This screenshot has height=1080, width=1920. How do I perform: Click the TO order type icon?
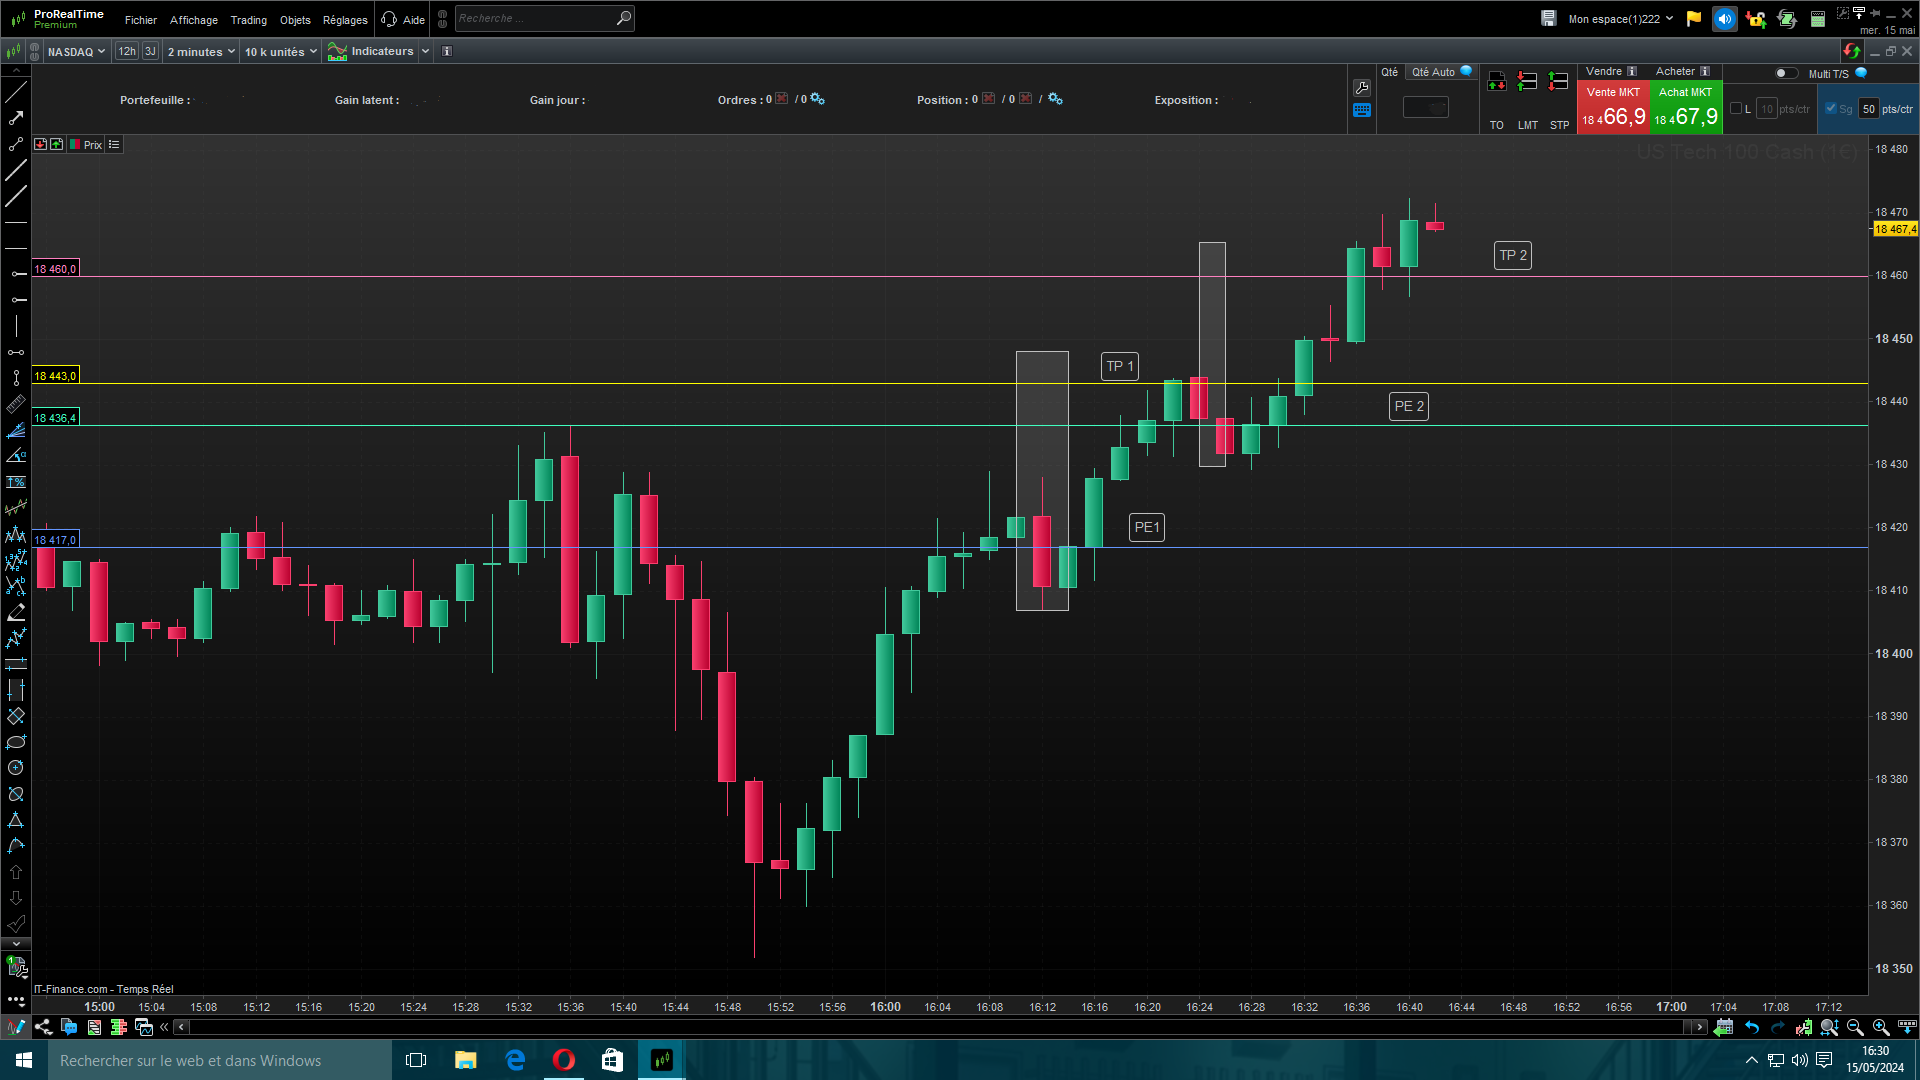click(x=1496, y=82)
